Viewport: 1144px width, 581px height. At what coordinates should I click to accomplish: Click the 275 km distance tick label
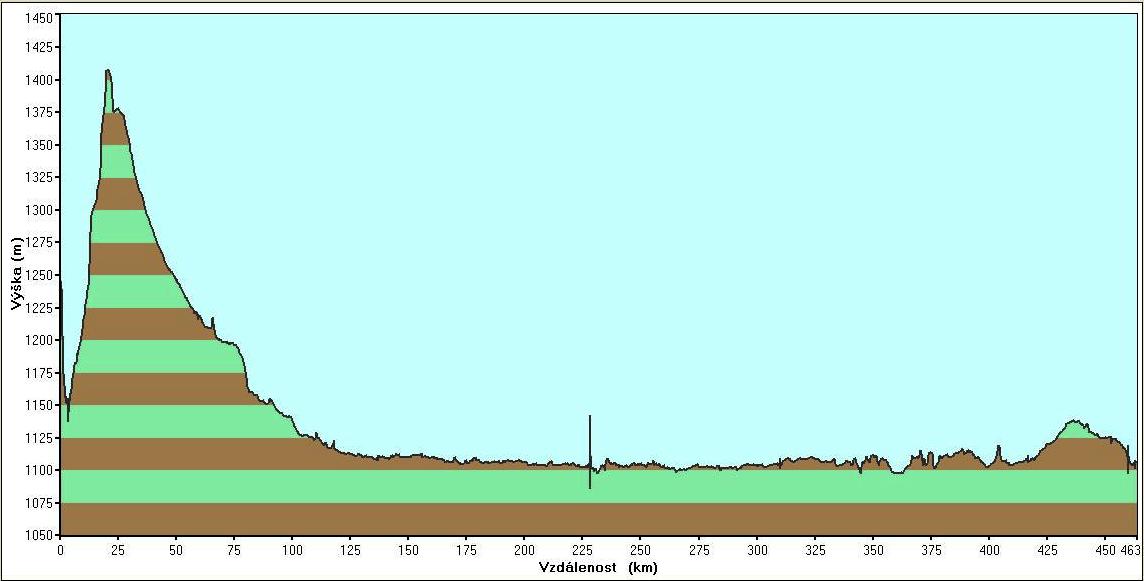(699, 549)
